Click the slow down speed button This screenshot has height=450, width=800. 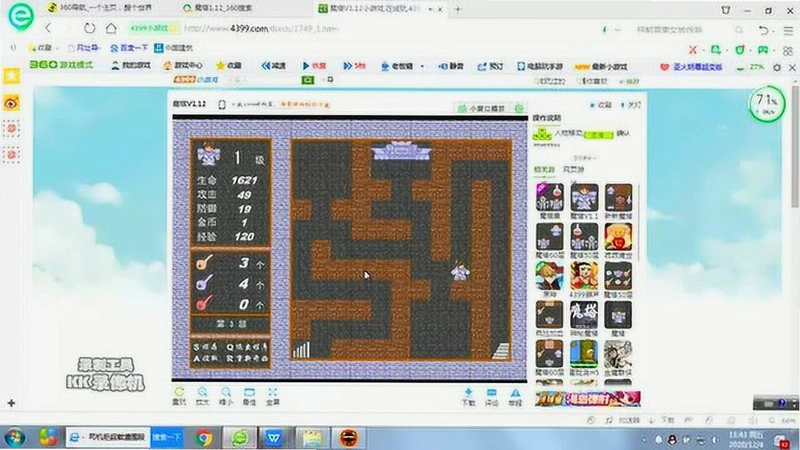tap(274, 66)
